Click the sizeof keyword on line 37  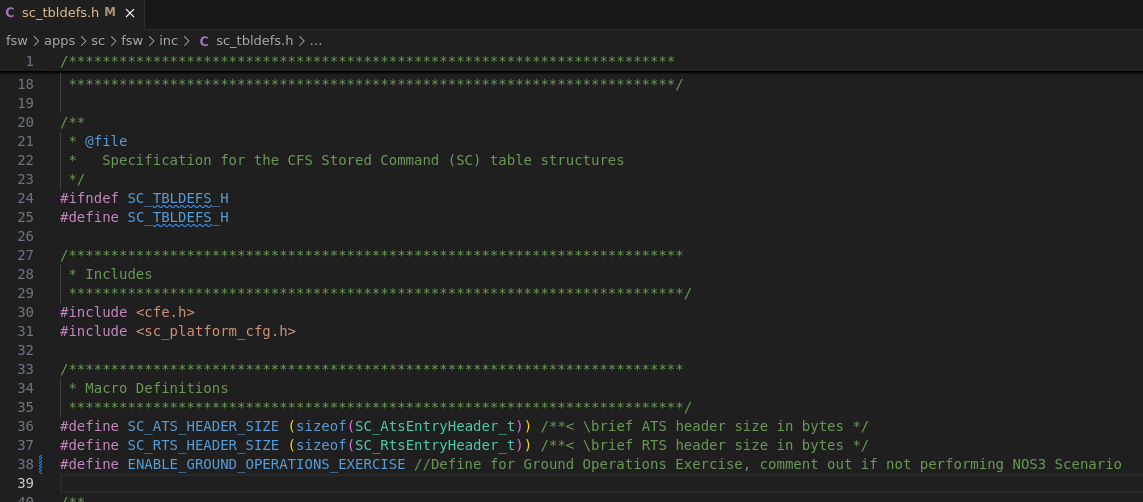pos(321,445)
